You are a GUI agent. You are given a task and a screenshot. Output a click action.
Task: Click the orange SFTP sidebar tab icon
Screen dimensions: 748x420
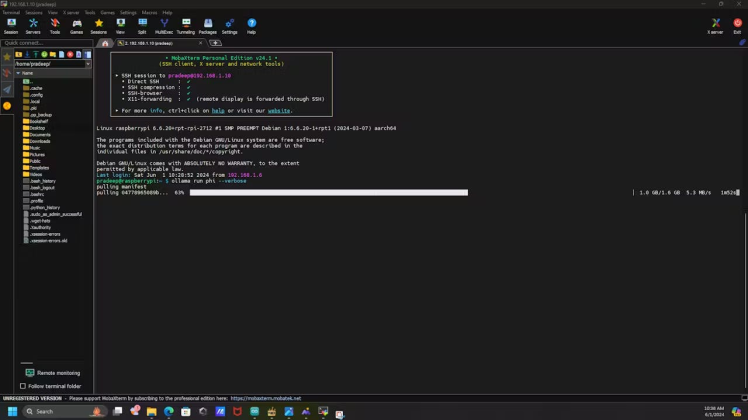click(7, 105)
